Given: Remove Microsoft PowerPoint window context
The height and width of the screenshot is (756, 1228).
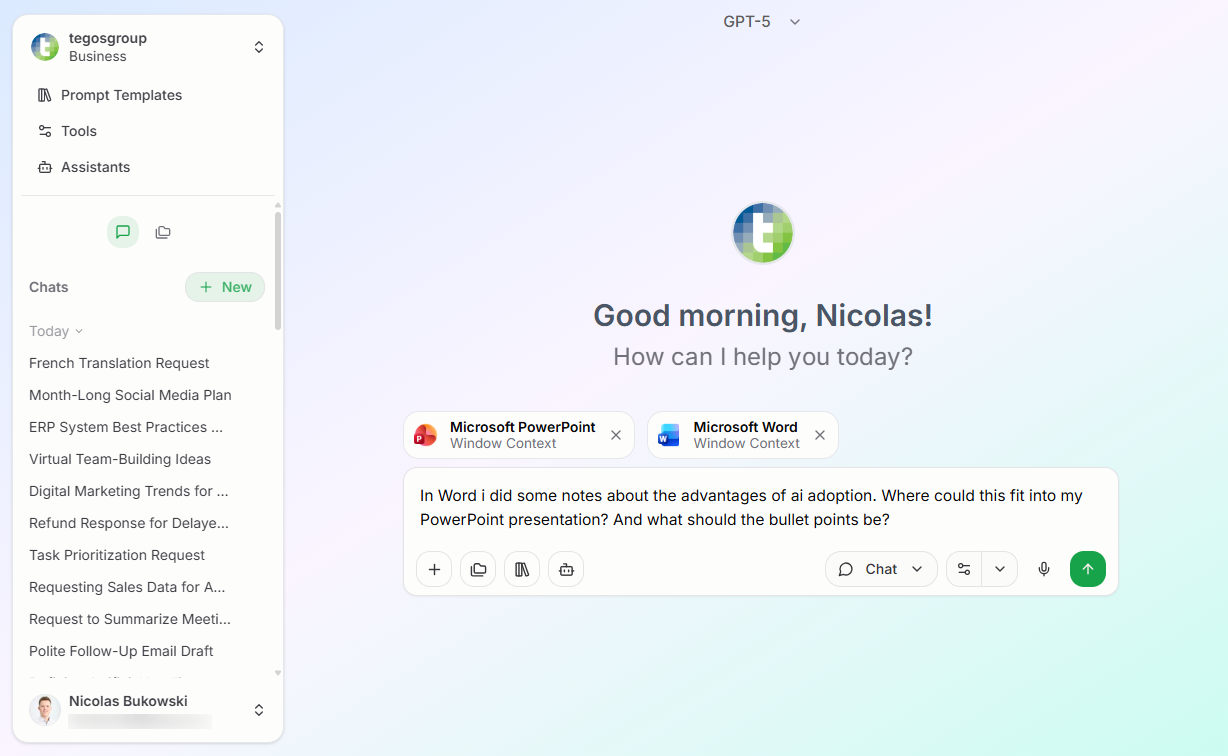Looking at the screenshot, I should (x=616, y=435).
